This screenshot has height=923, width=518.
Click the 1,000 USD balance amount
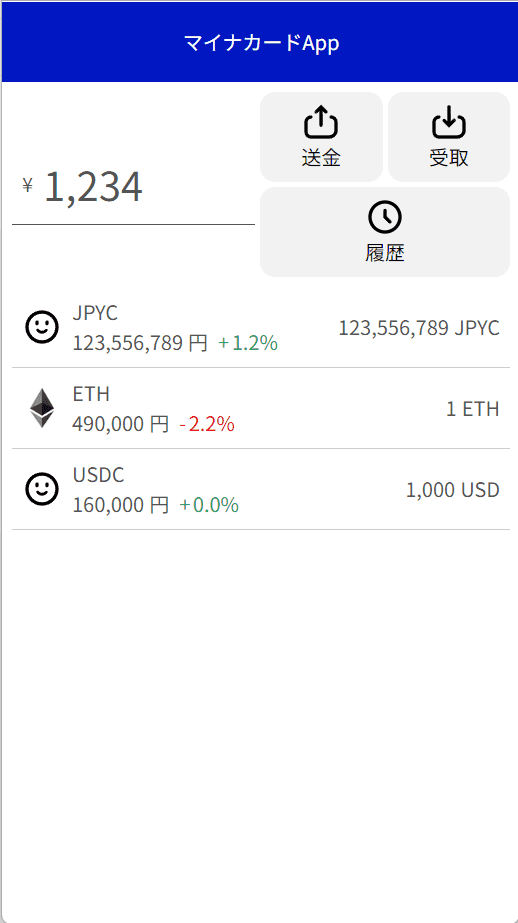[453, 489]
